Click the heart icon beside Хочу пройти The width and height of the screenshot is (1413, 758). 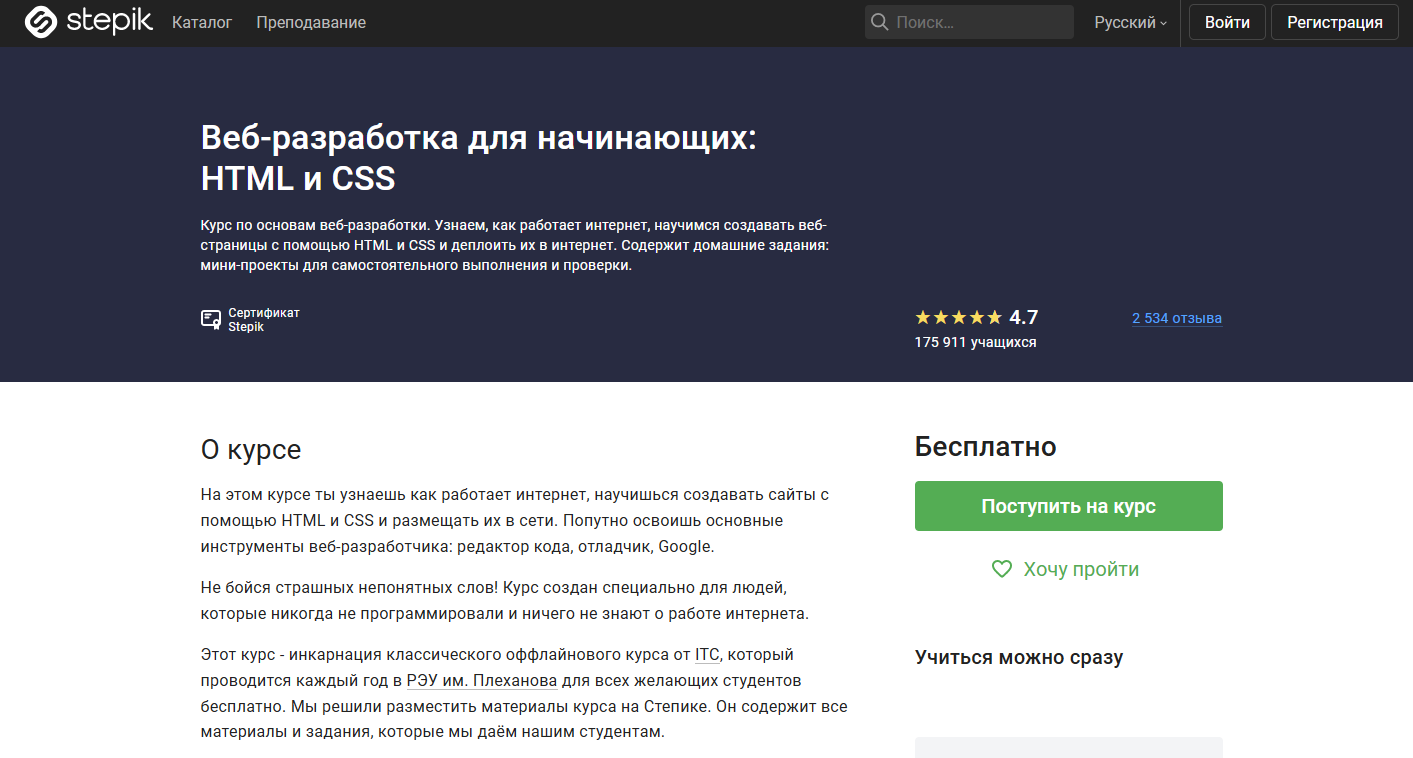click(1002, 568)
